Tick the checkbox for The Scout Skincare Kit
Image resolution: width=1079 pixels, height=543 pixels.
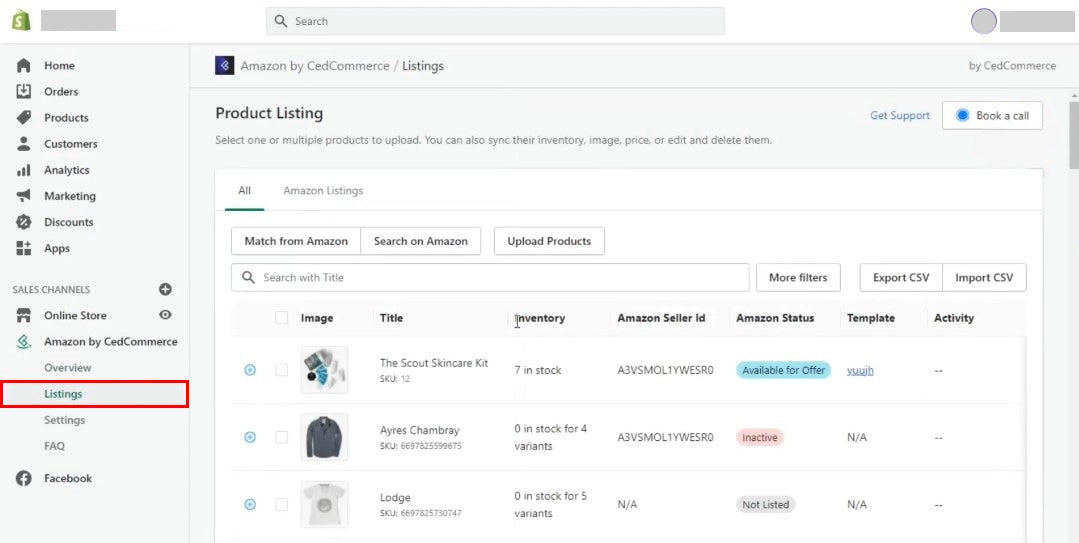(281, 370)
